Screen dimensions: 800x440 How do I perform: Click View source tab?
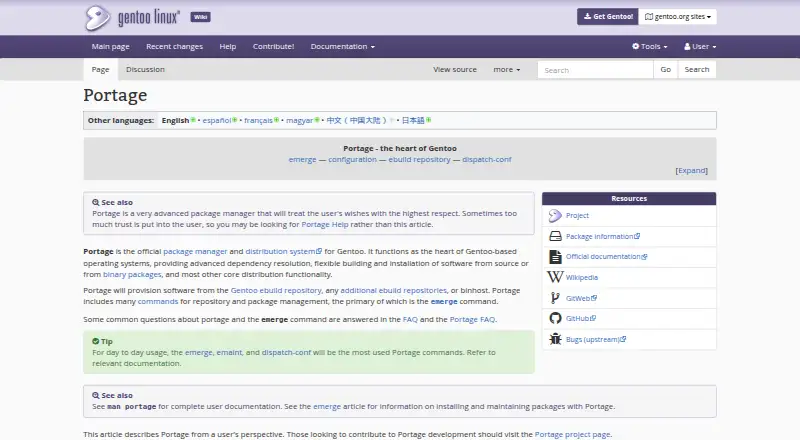pyautogui.click(x=455, y=69)
